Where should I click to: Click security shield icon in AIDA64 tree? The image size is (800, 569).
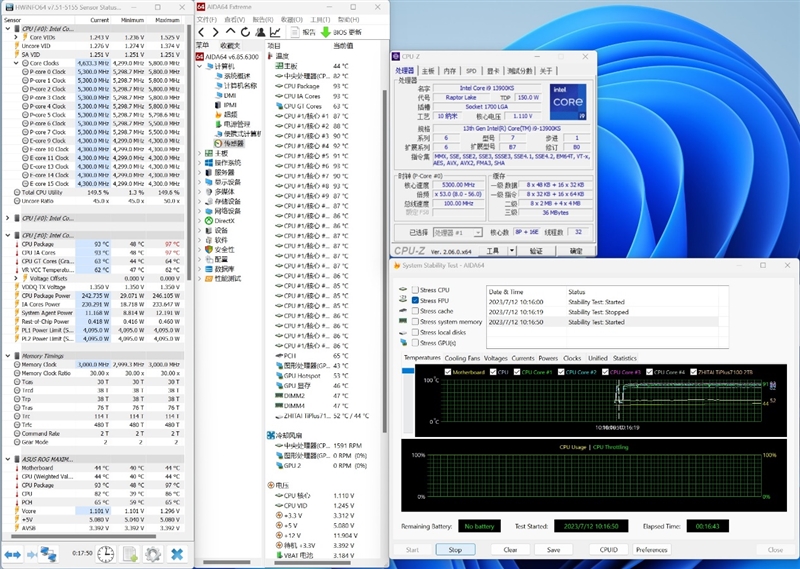pos(209,250)
